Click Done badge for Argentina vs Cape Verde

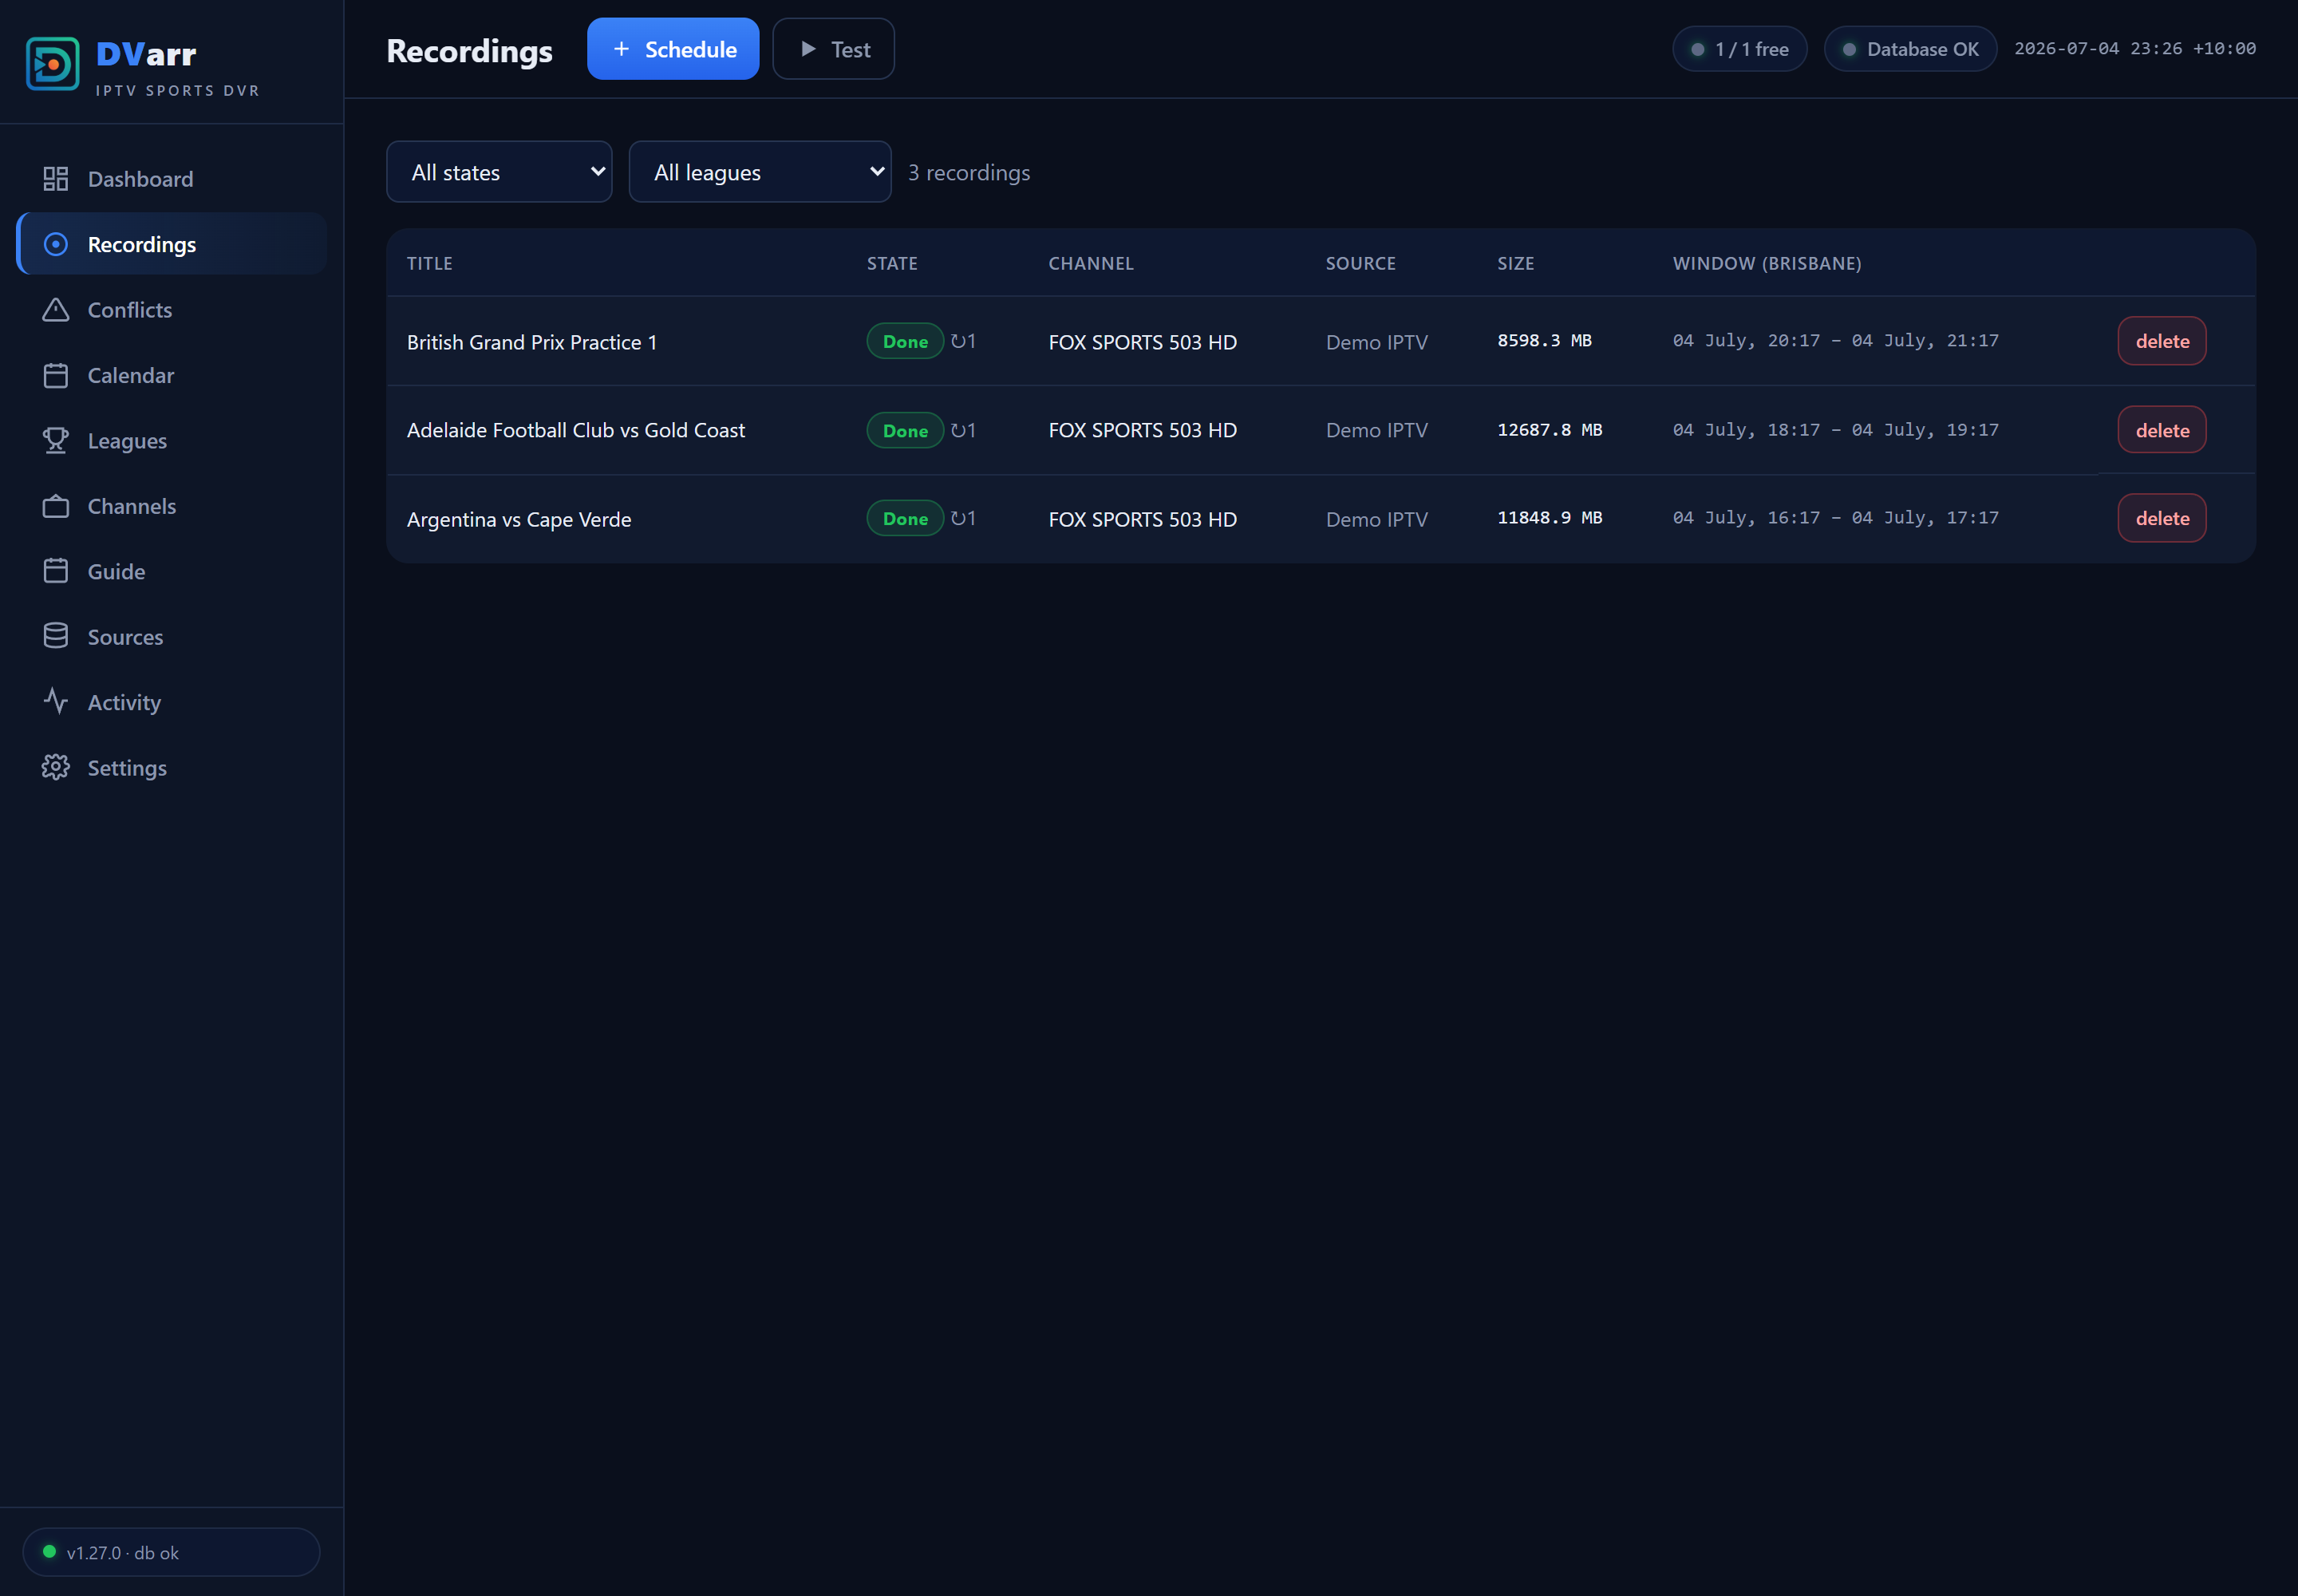[x=905, y=518]
